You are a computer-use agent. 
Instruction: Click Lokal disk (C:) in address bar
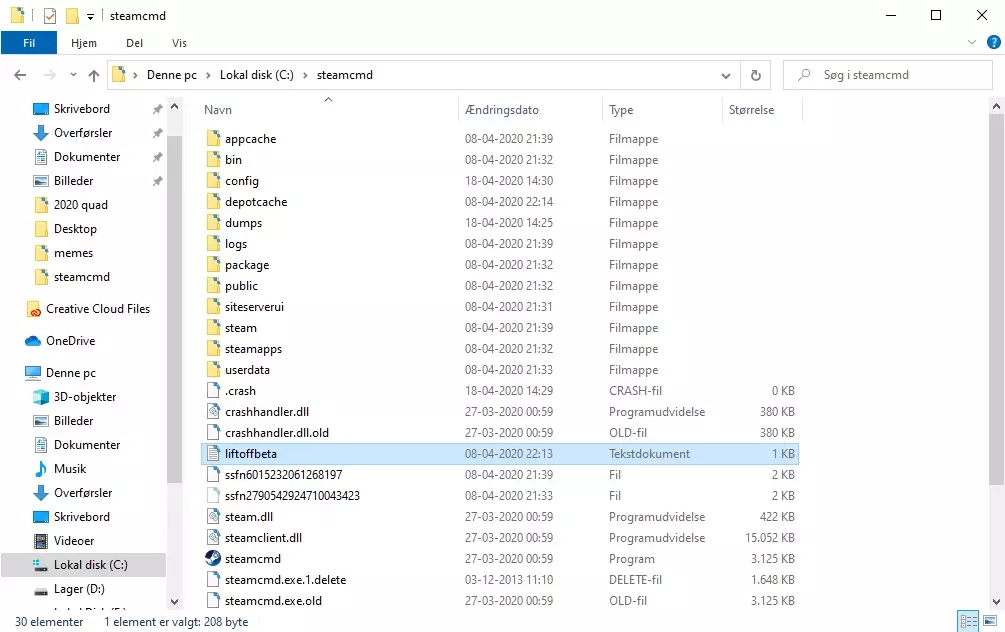click(256, 75)
